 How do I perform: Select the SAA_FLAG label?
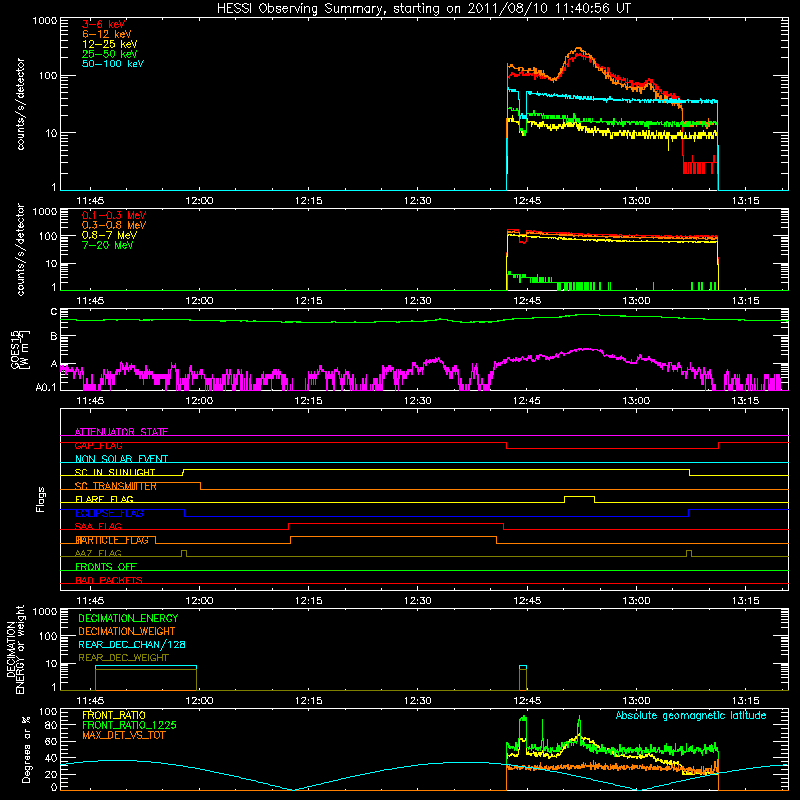tap(98, 526)
